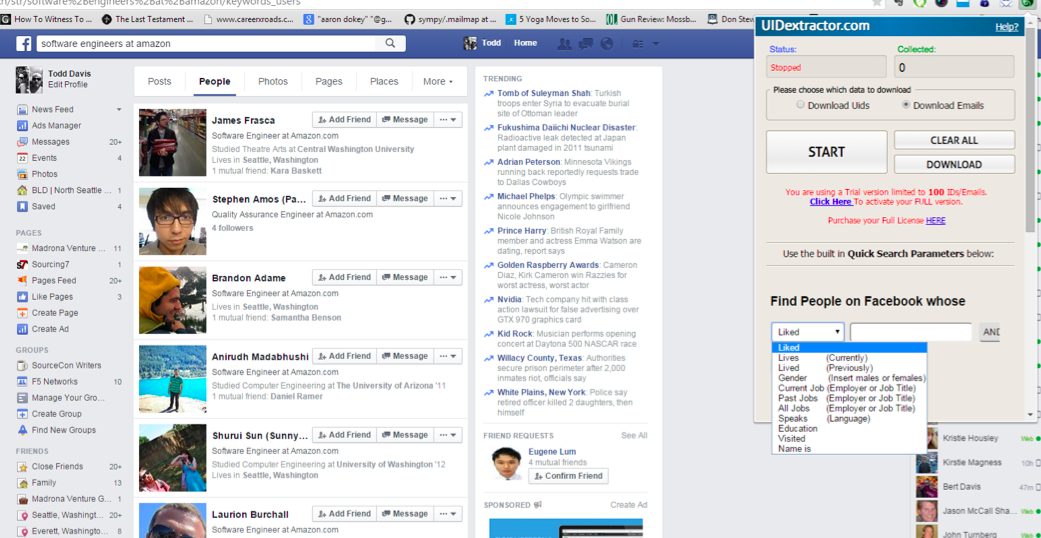Screen dimensions: 1041x538
Task: Click Edit Profile link
Action: (67, 84)
